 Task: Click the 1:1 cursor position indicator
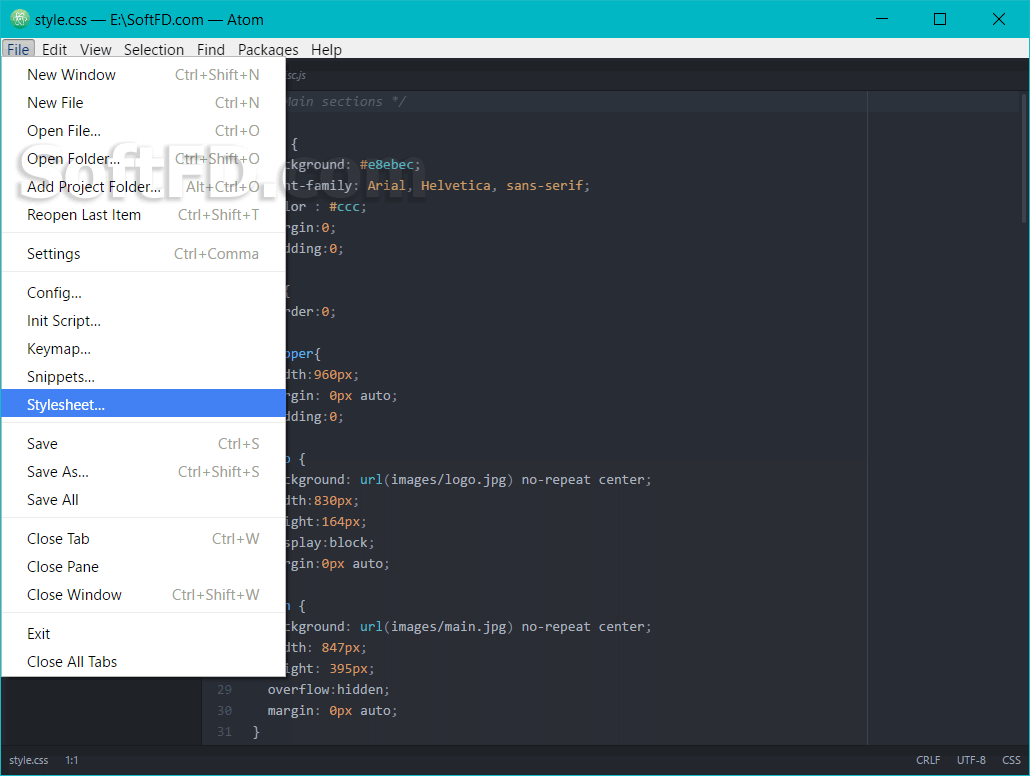pyautogui.click(x=72, y=760)
